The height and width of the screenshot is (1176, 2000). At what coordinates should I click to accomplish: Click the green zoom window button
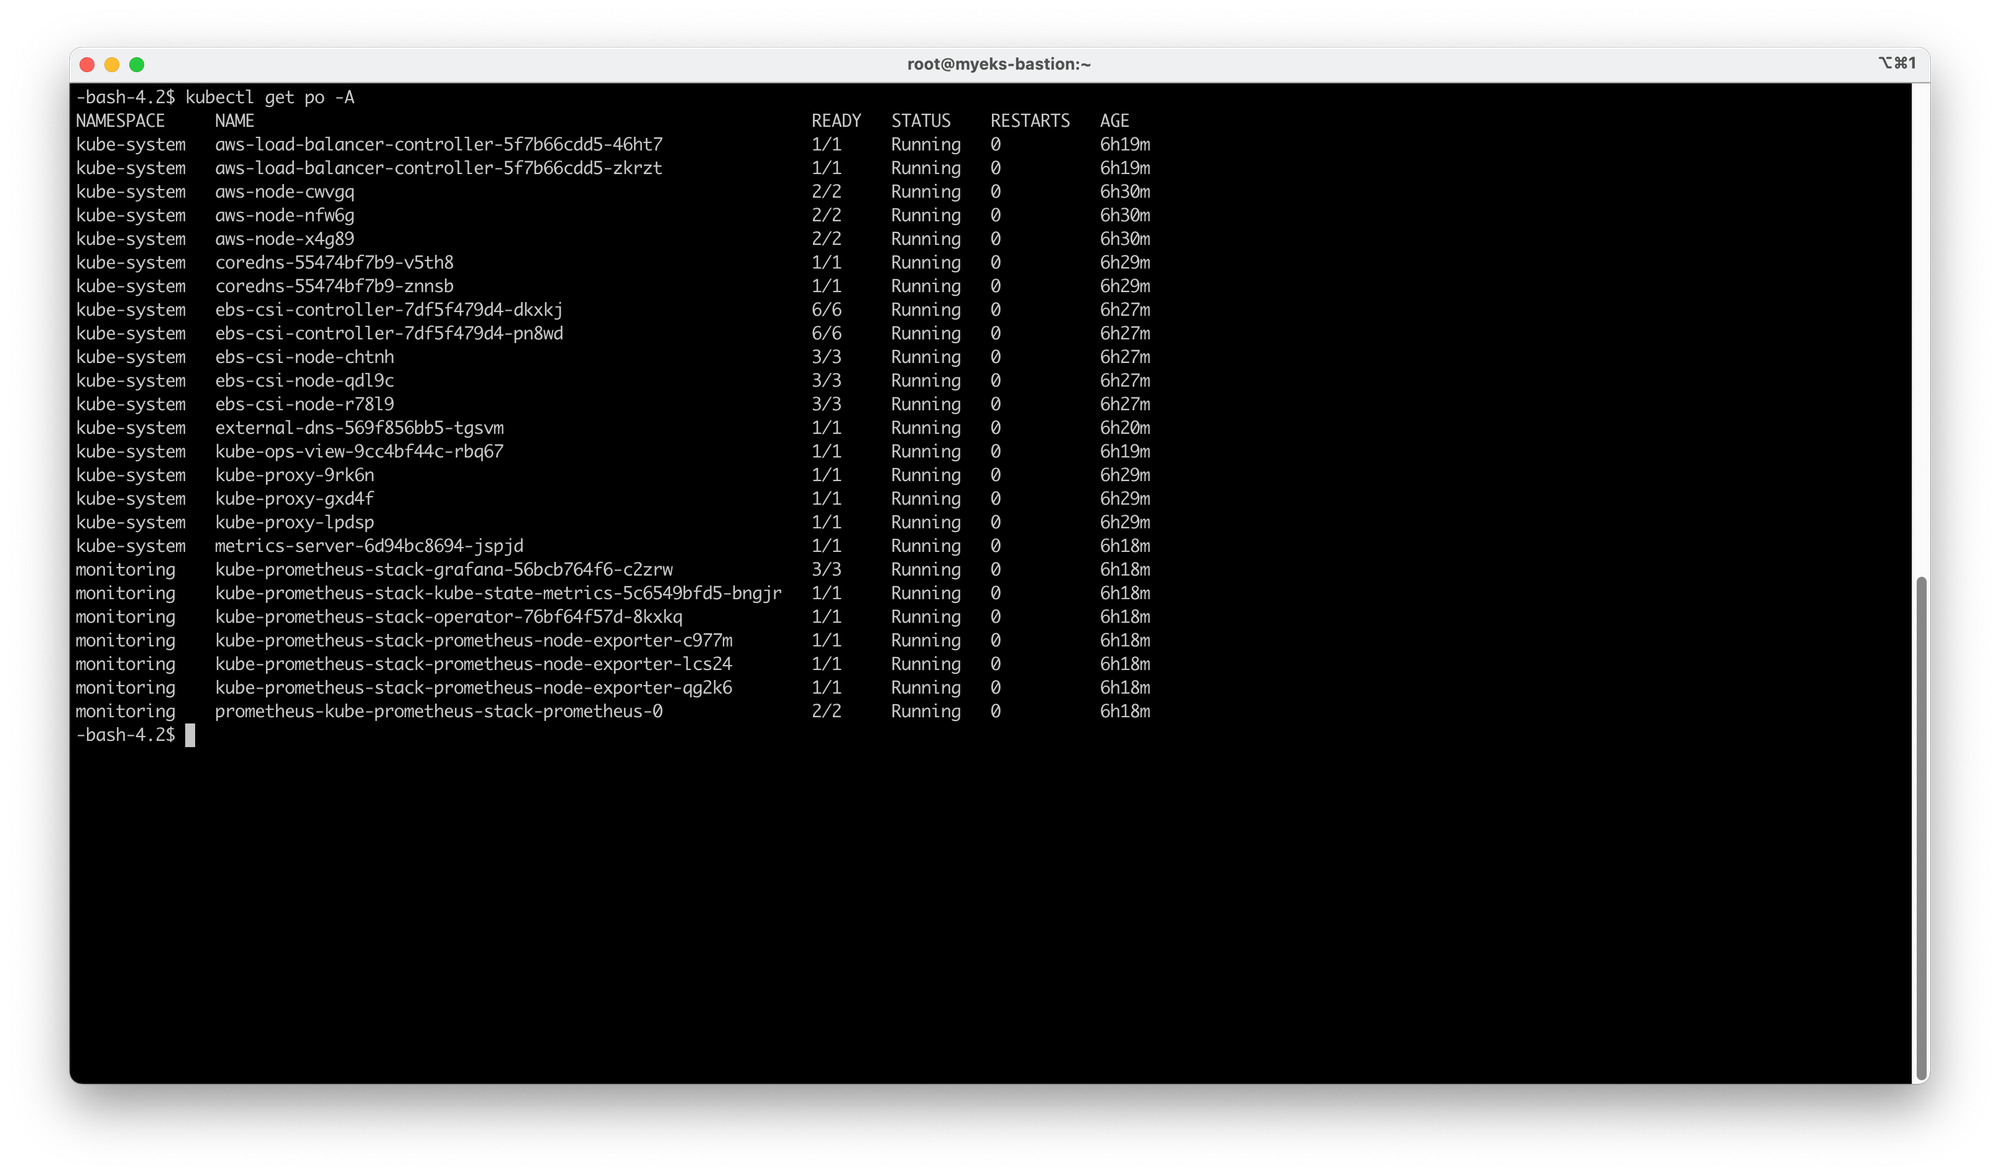click(137, 65)
